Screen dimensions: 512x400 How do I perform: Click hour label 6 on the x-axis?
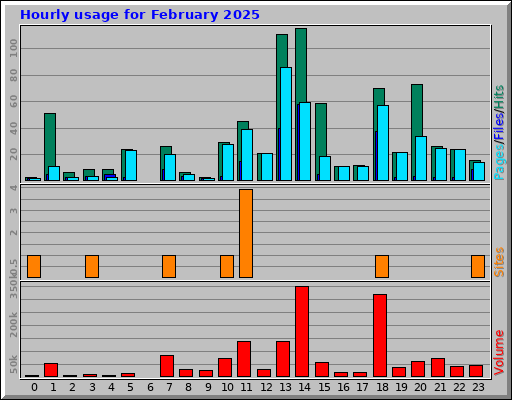click(x=150, y=387)
